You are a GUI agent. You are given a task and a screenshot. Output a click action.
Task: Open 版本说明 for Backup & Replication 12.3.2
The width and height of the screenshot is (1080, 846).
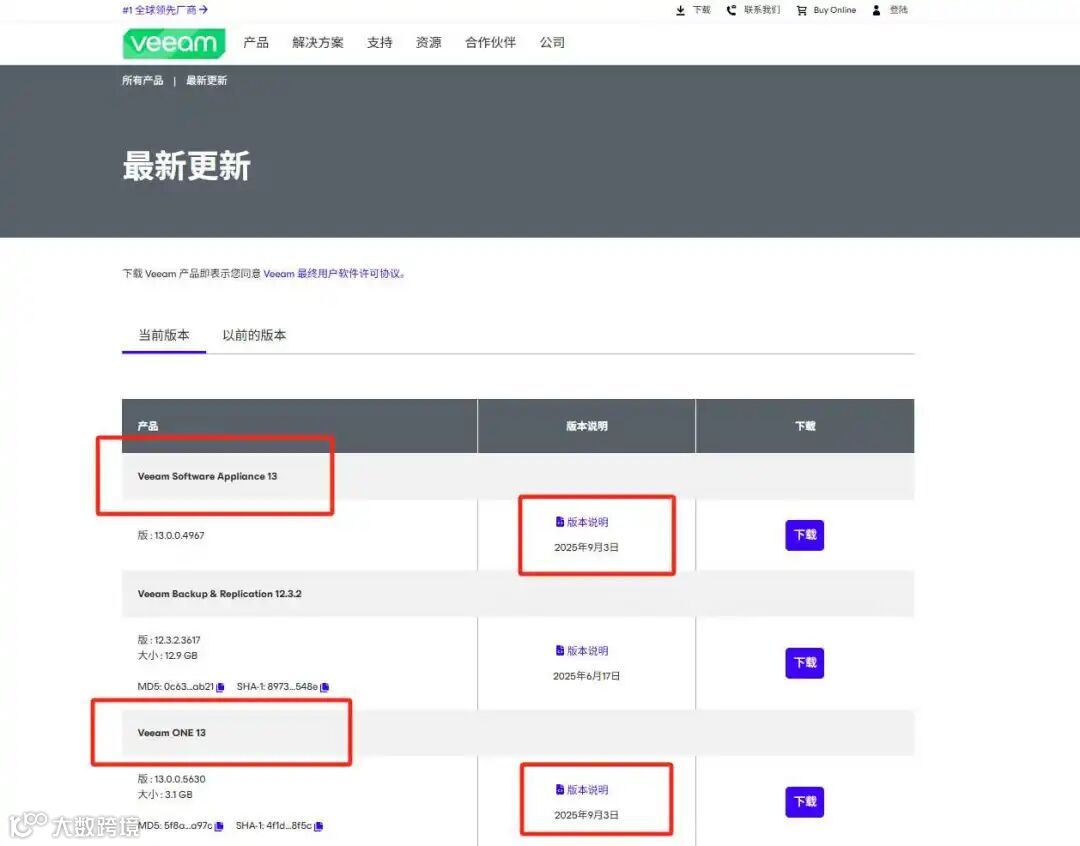click(x=588, y=651)
